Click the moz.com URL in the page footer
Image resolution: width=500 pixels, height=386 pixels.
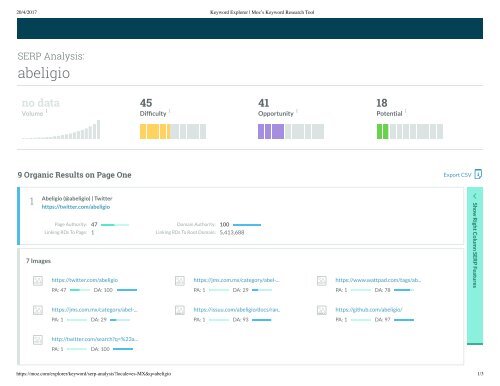94,374
